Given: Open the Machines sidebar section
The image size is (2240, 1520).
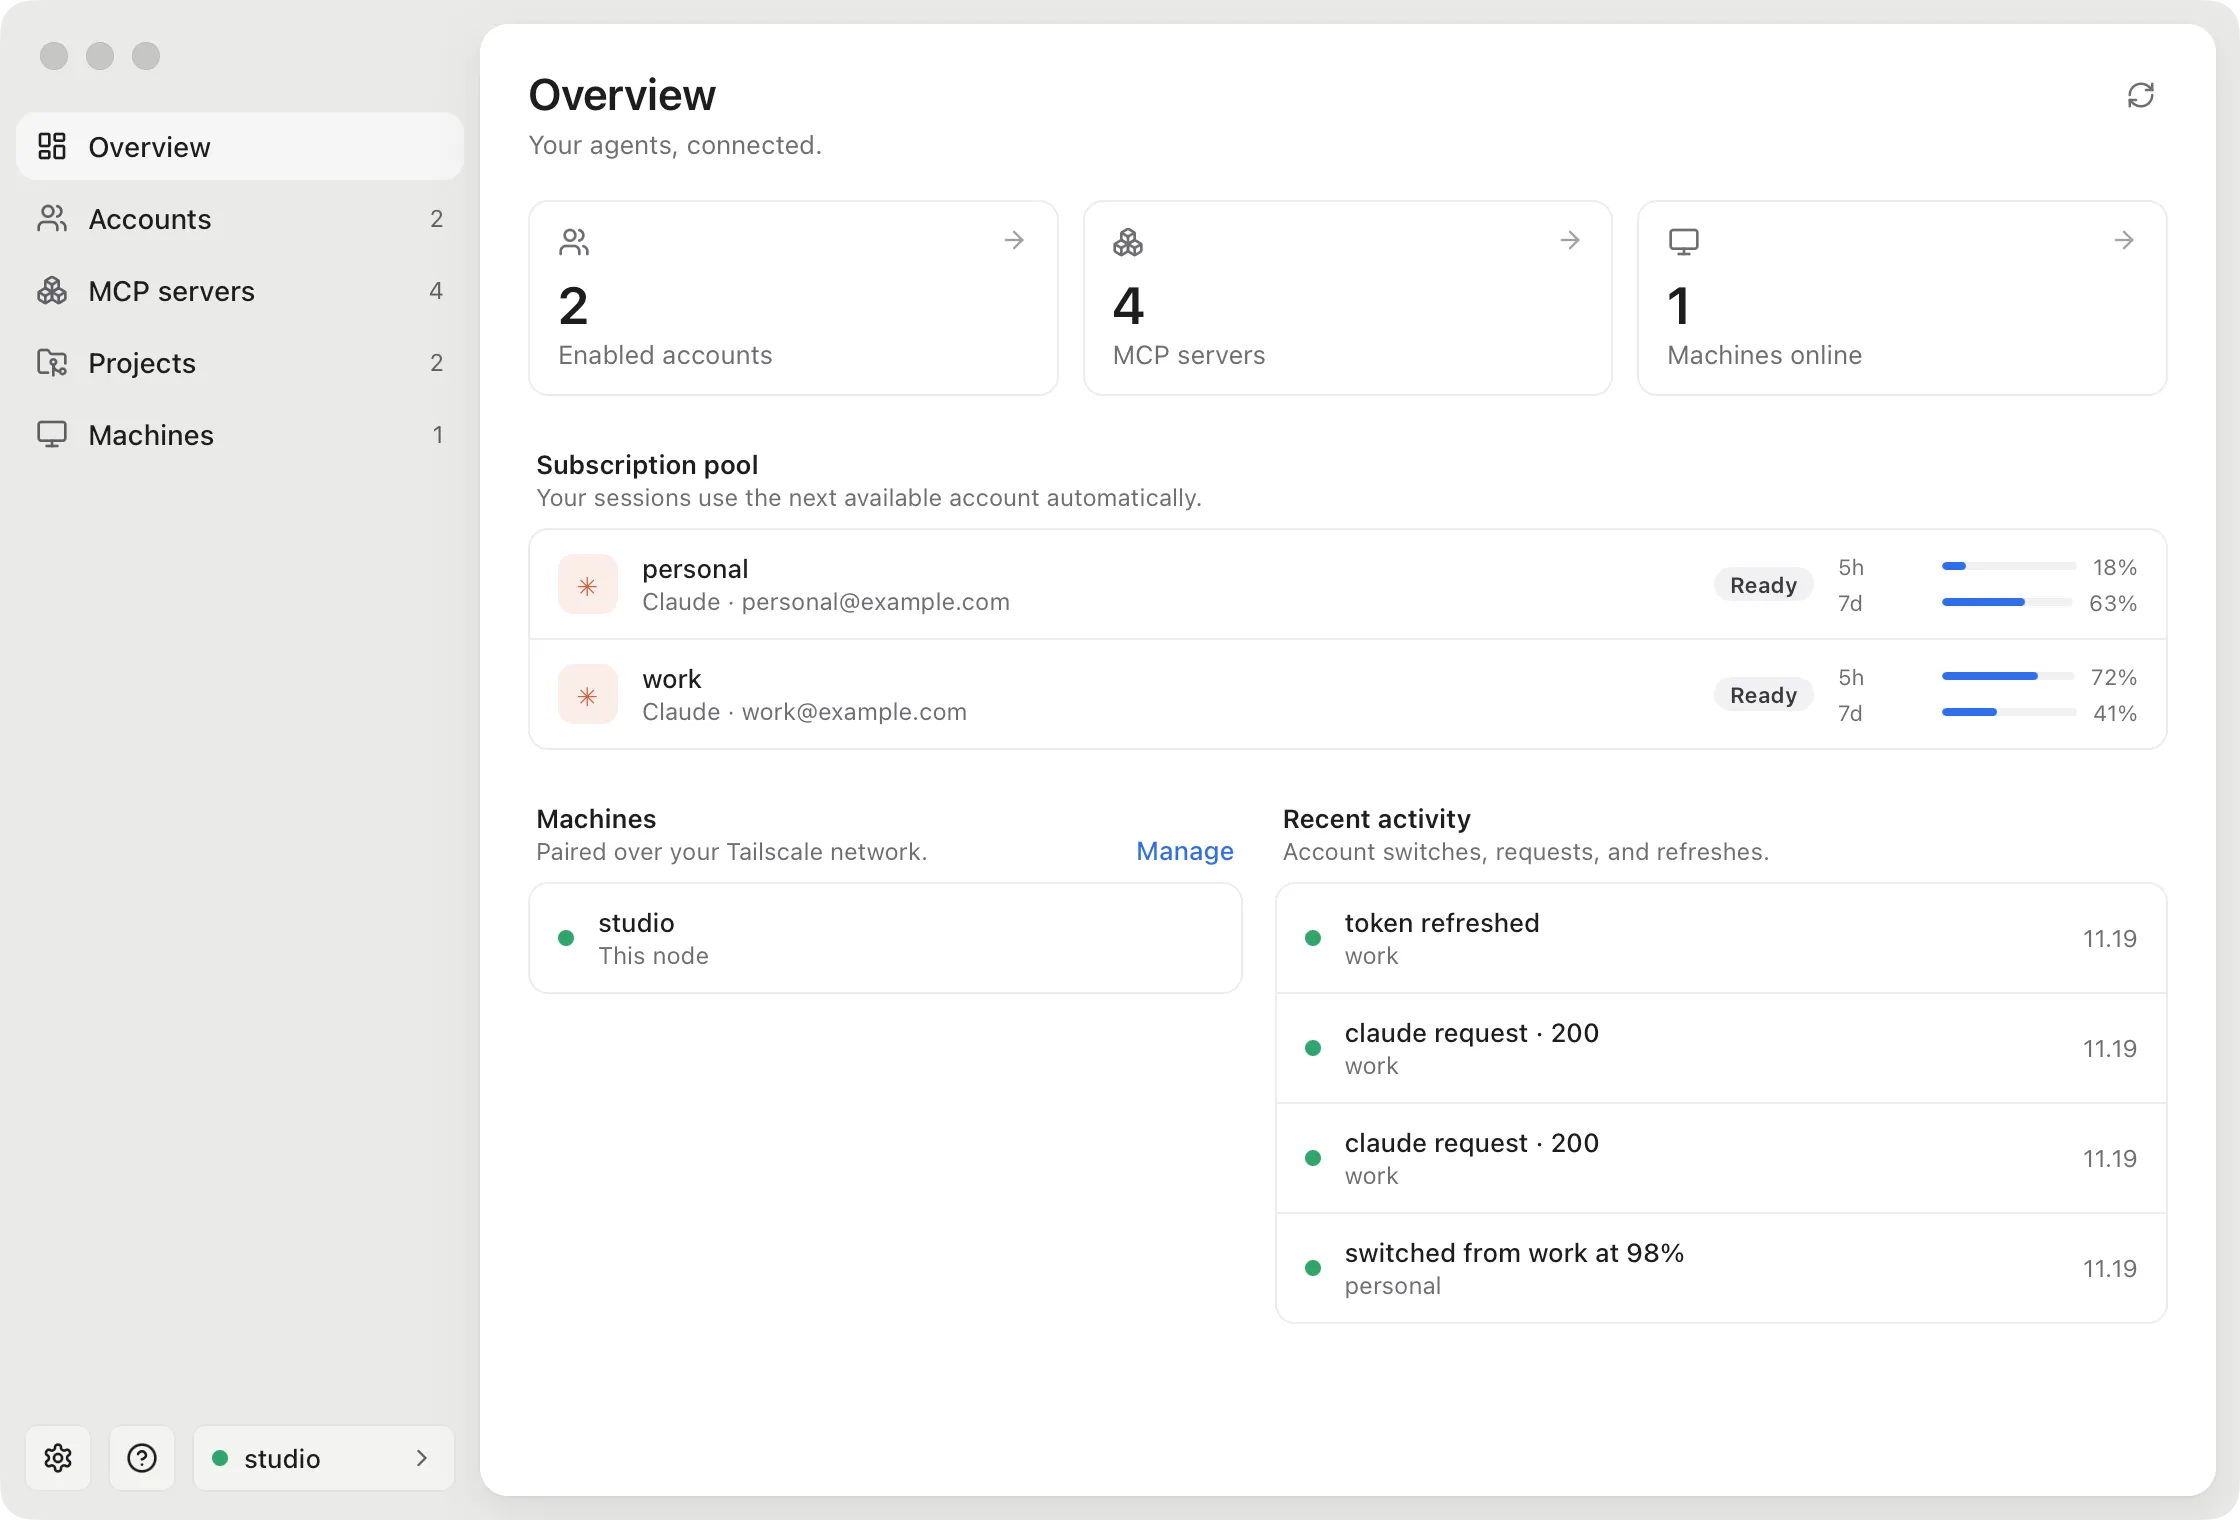Looking at the screenshot, I should coord(240,434).
